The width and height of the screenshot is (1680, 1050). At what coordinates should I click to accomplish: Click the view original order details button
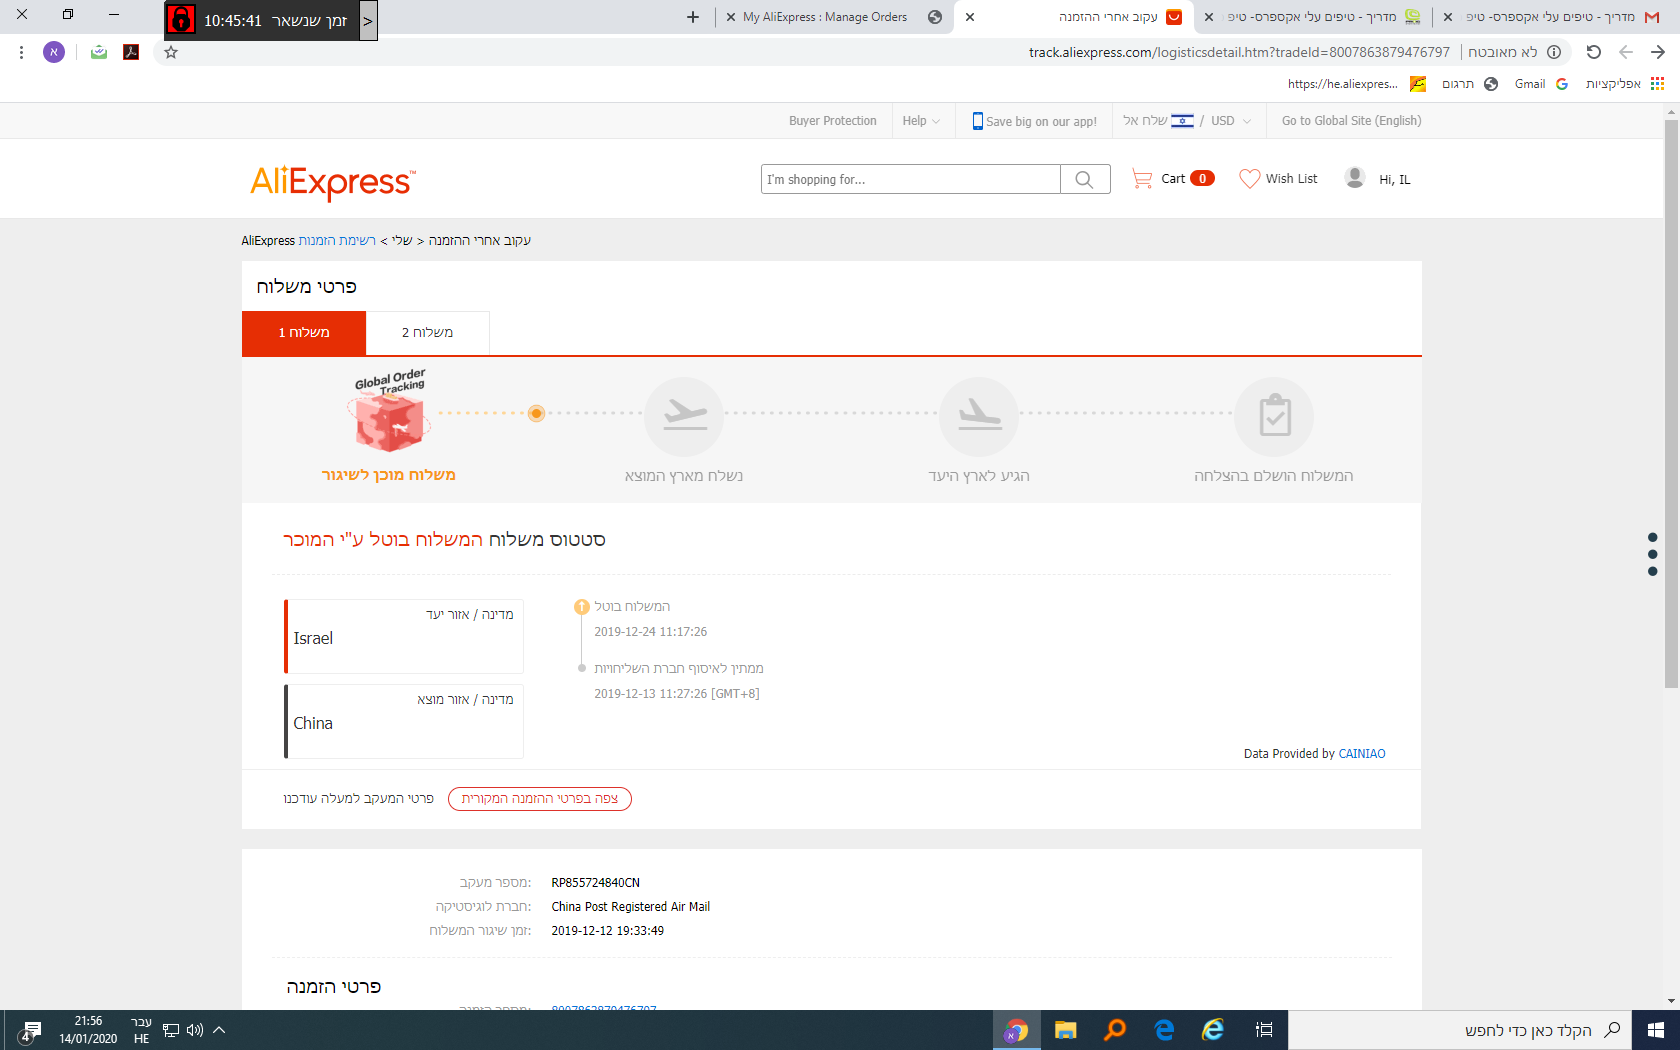[540, 799]
